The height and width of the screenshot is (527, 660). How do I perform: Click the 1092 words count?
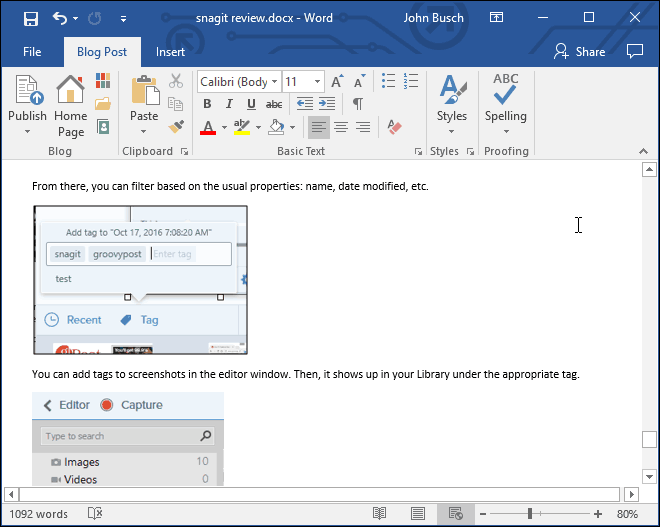[38, 514]
